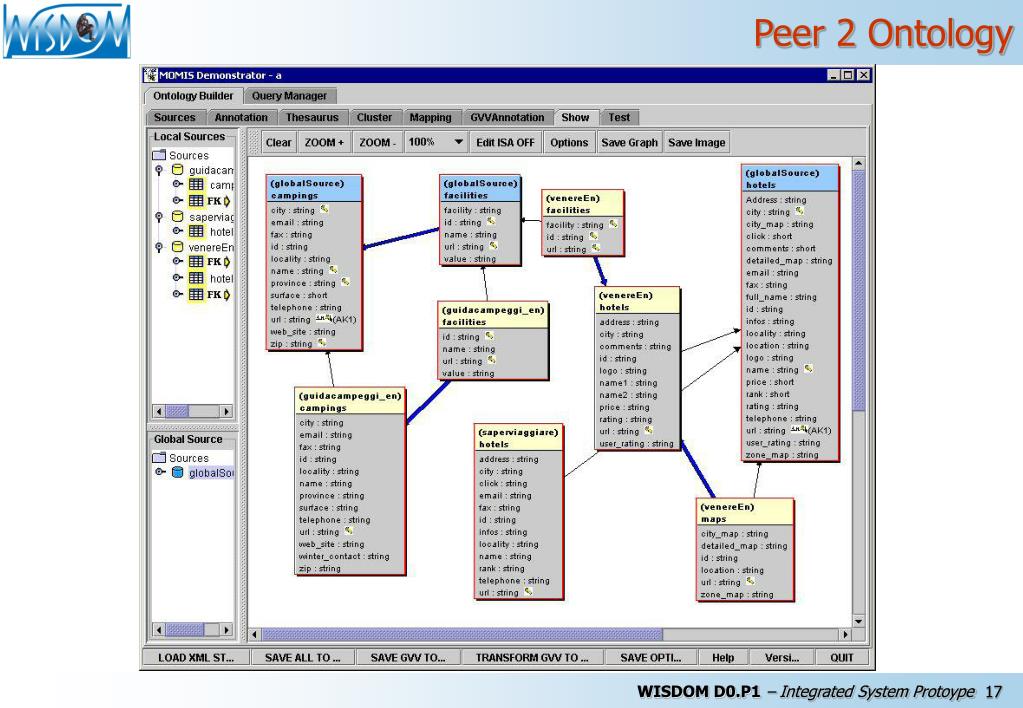
Task: Click the Clear button
Action: click(279, 142)
